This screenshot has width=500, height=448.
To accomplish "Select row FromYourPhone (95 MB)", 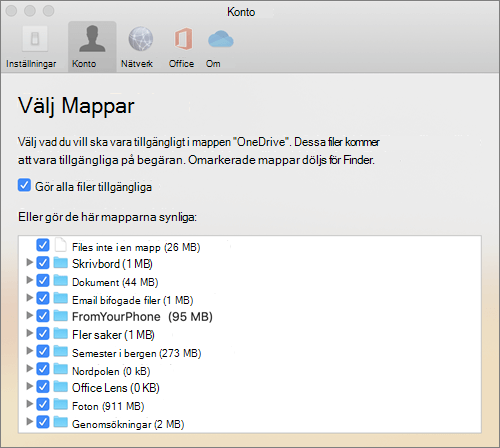I will pyautogui.click(x=142, y=317).
